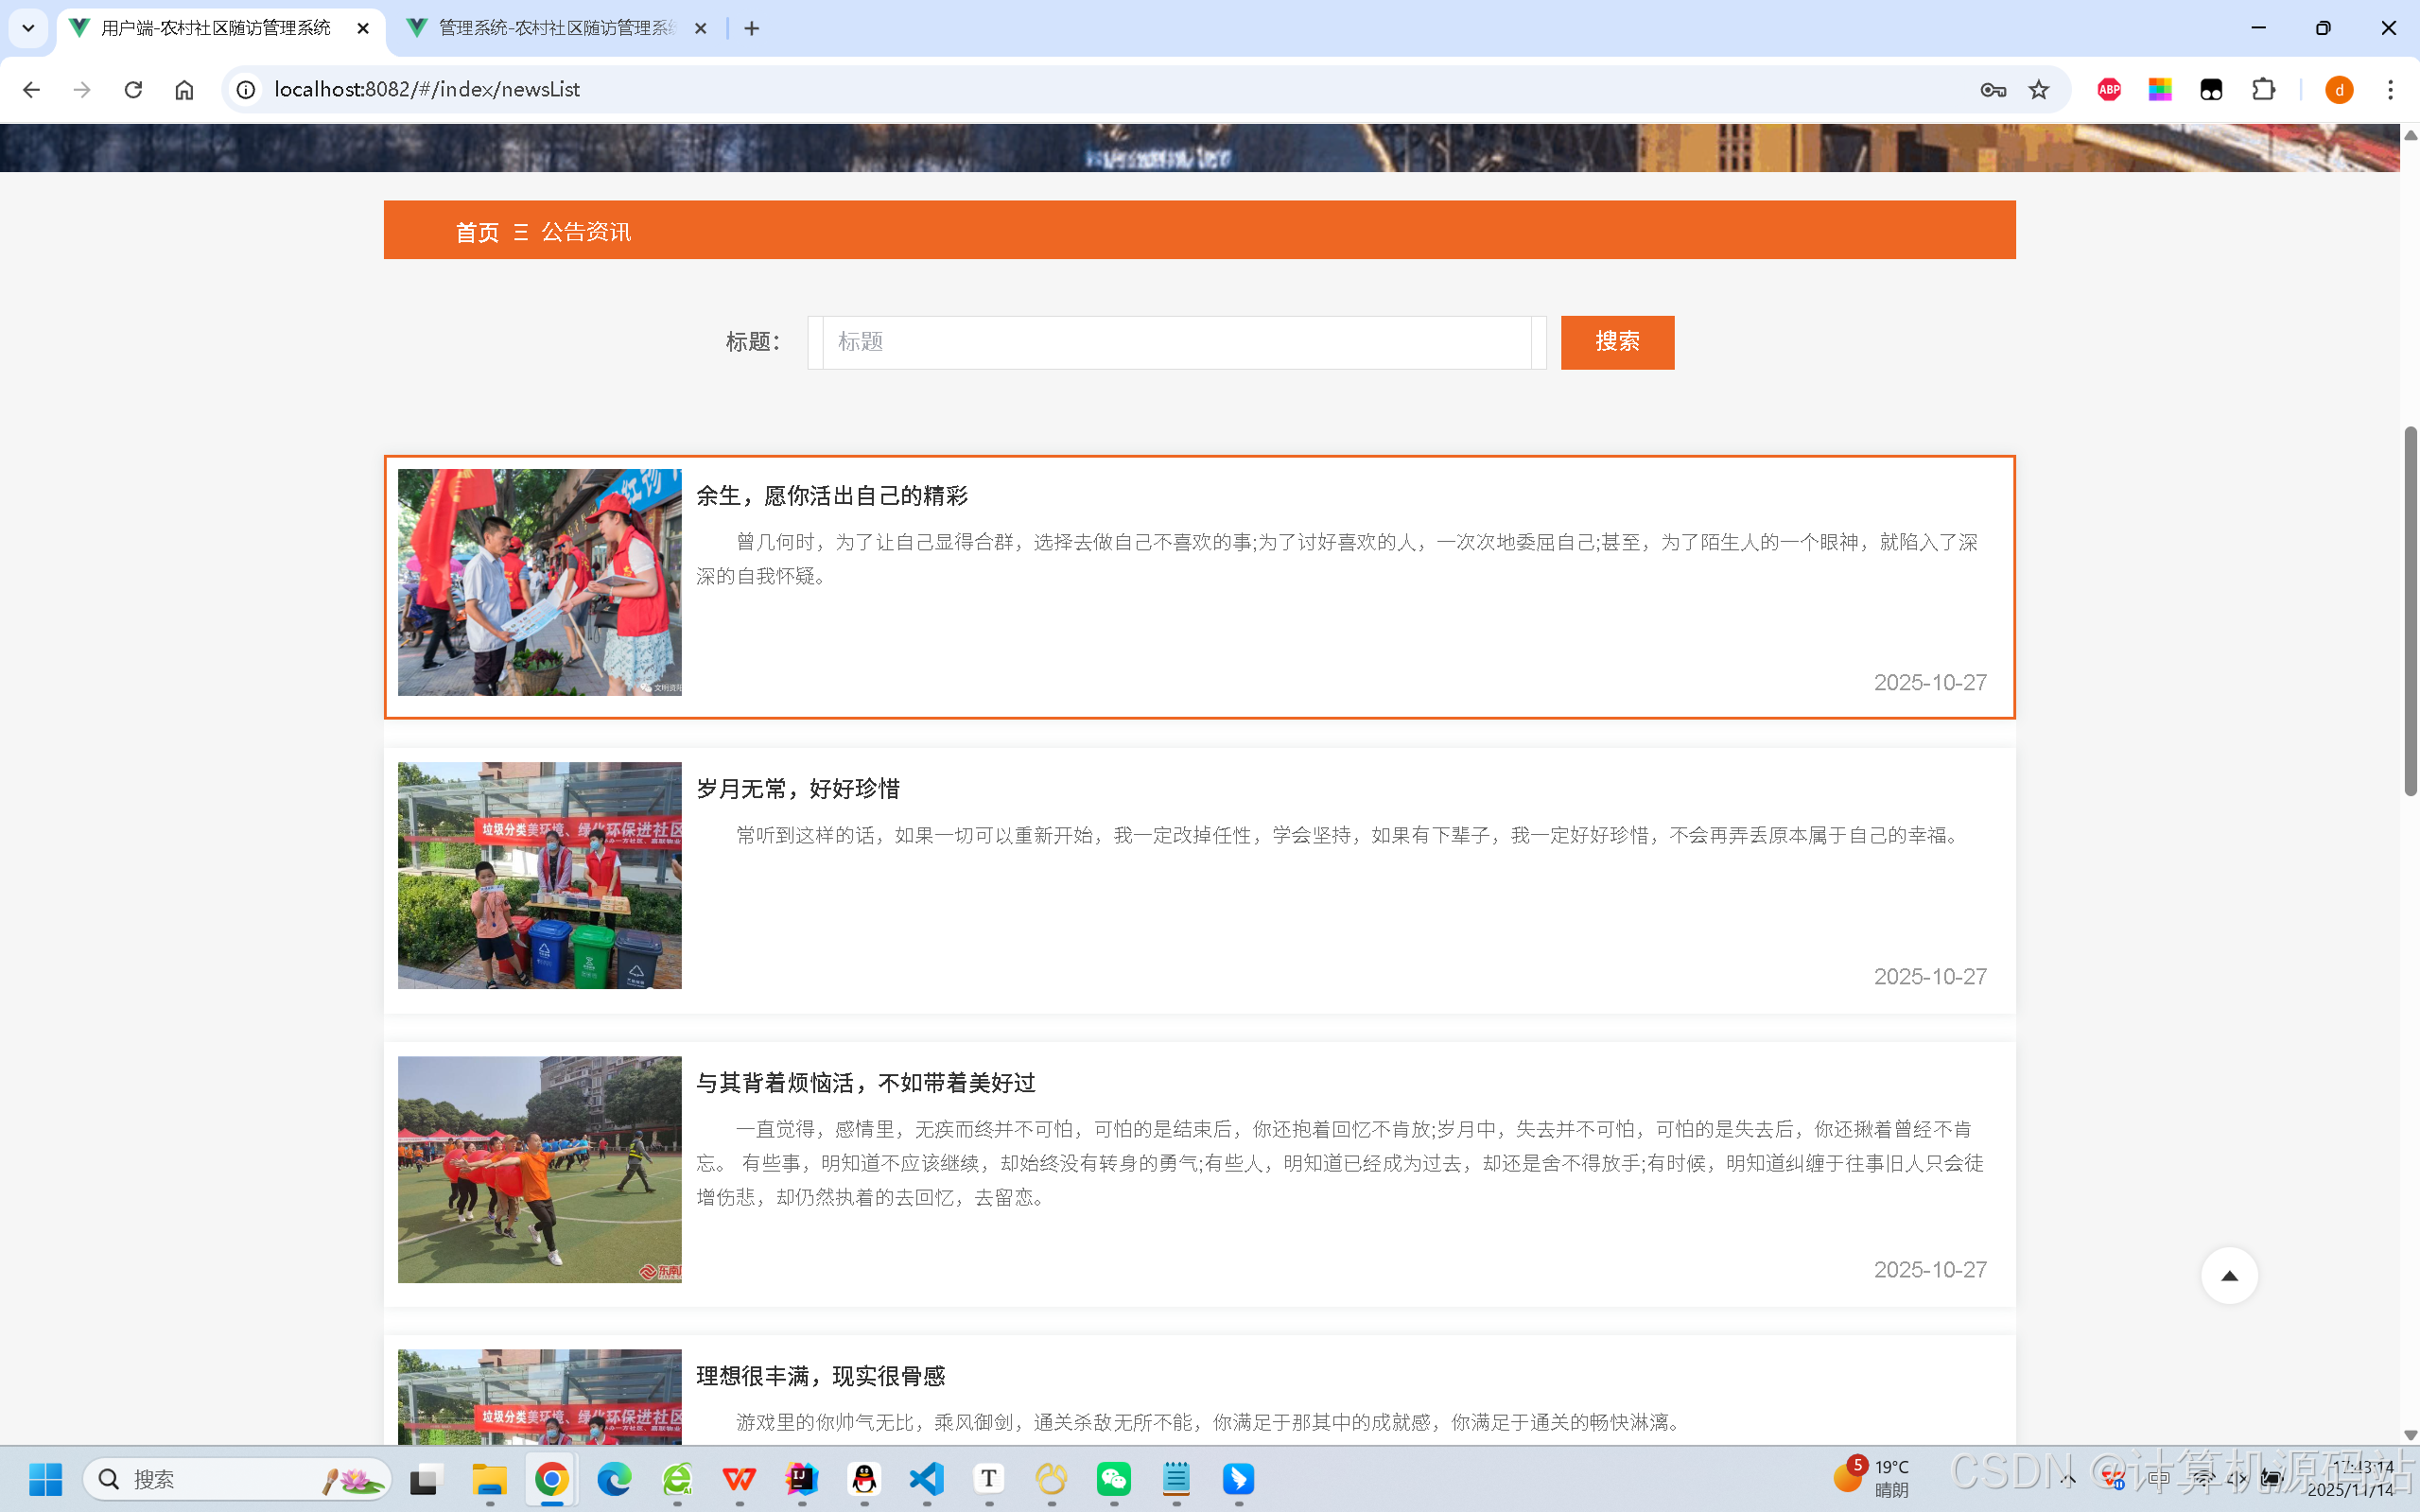
Task: Open the article 与其背着烦恼活，不如带着美好过
Action: point(866,1083)
